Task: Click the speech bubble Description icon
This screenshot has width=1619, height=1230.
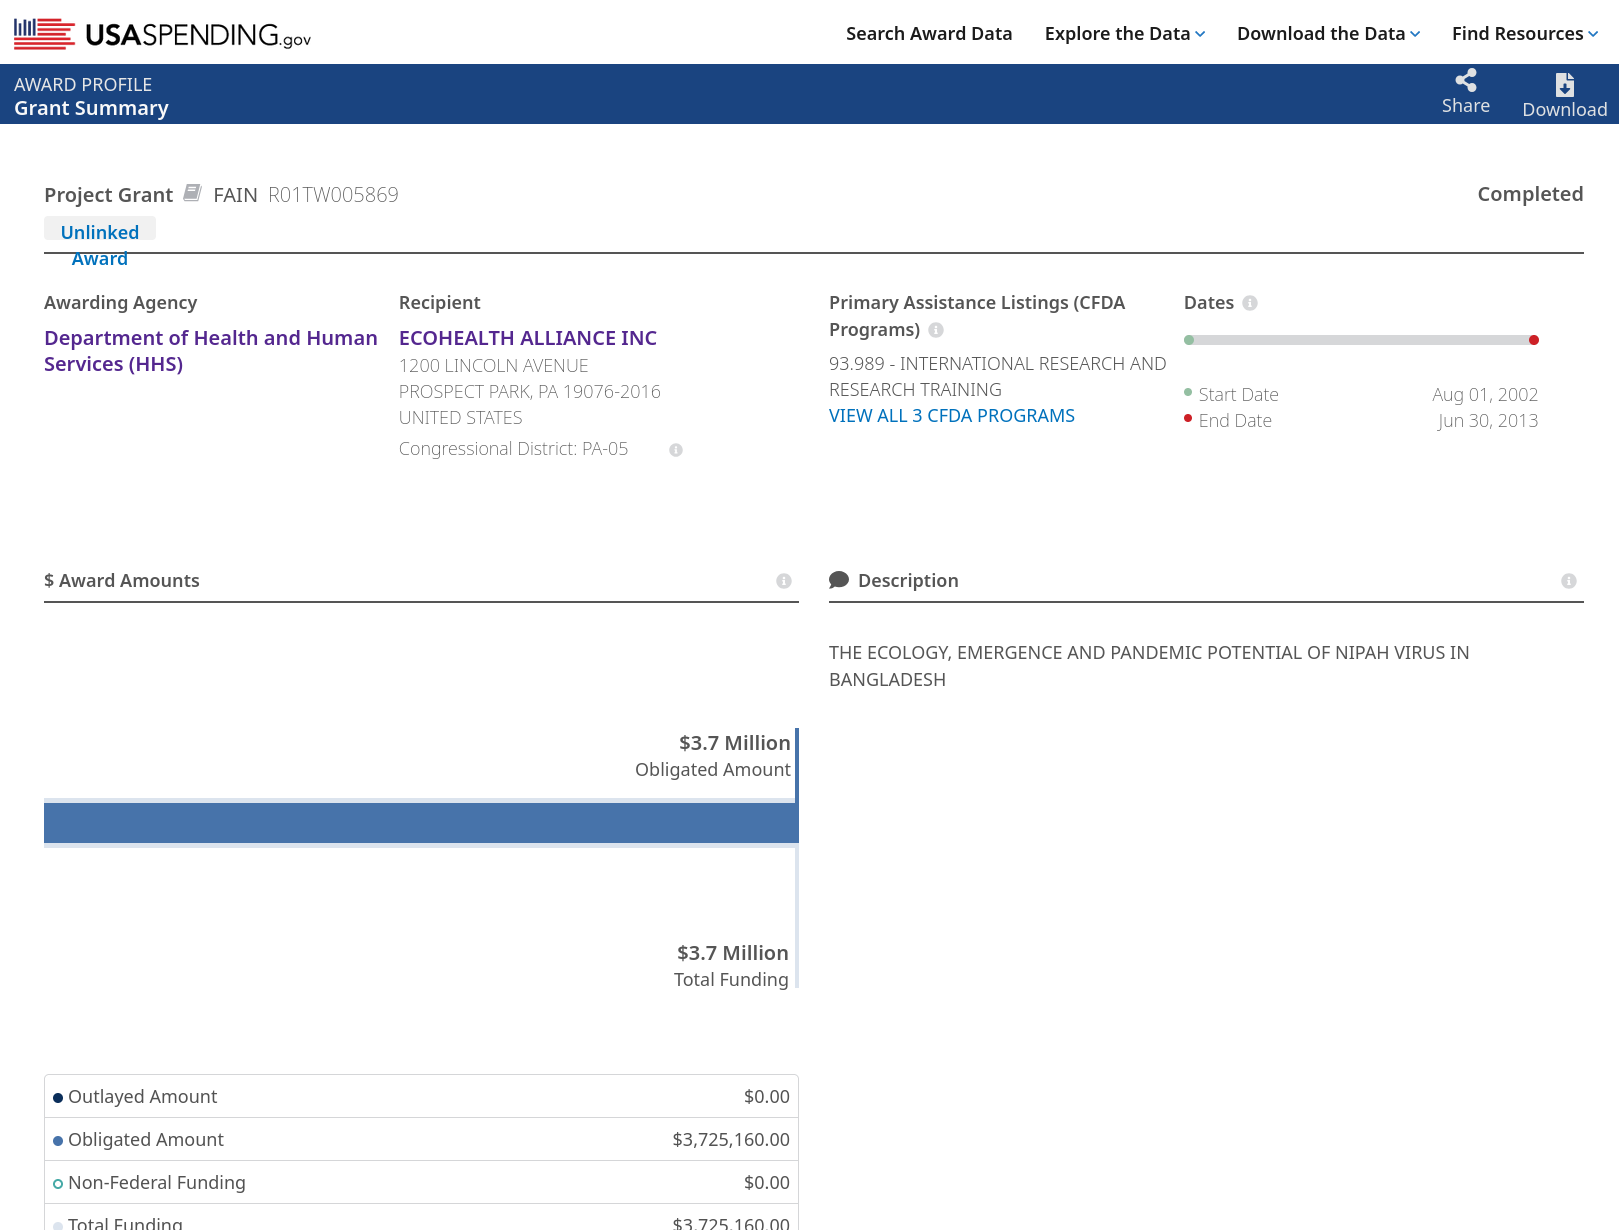Action: (839, 580)
